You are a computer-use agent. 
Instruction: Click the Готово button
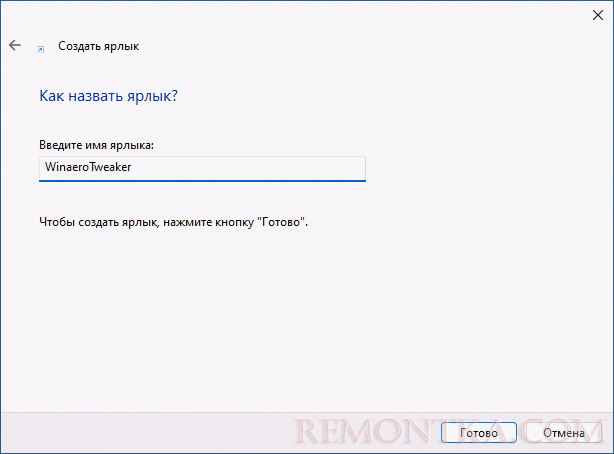(479, 432)
